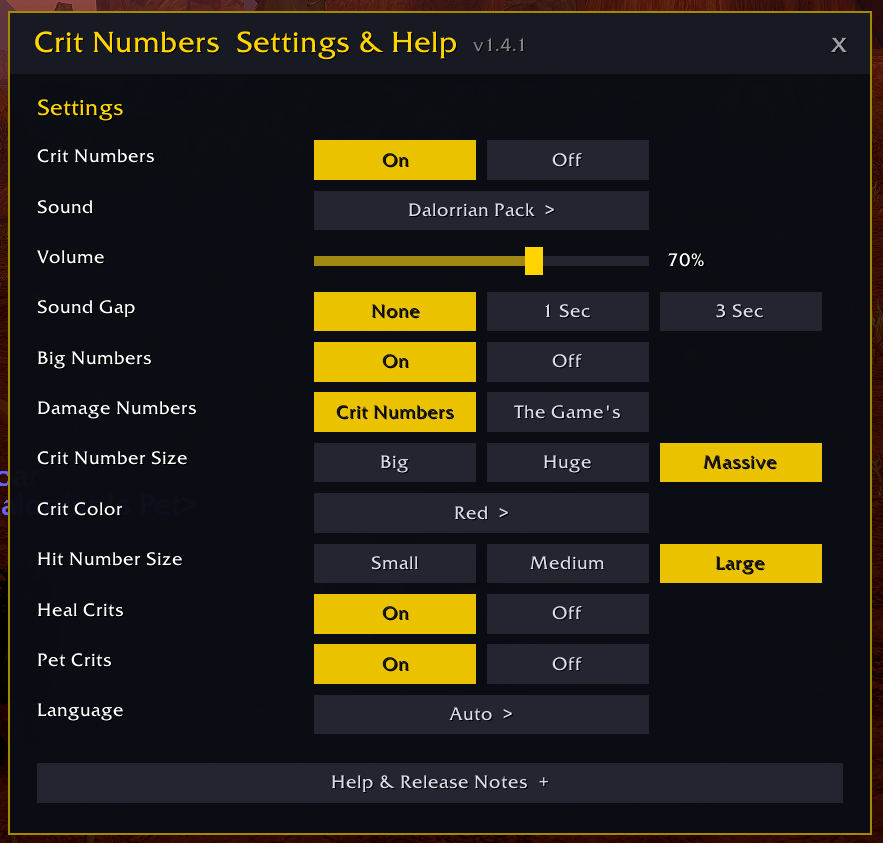883x843 pixels.
Task: Choose The Game's damage numbers
Action: click(x=568, y=412)
